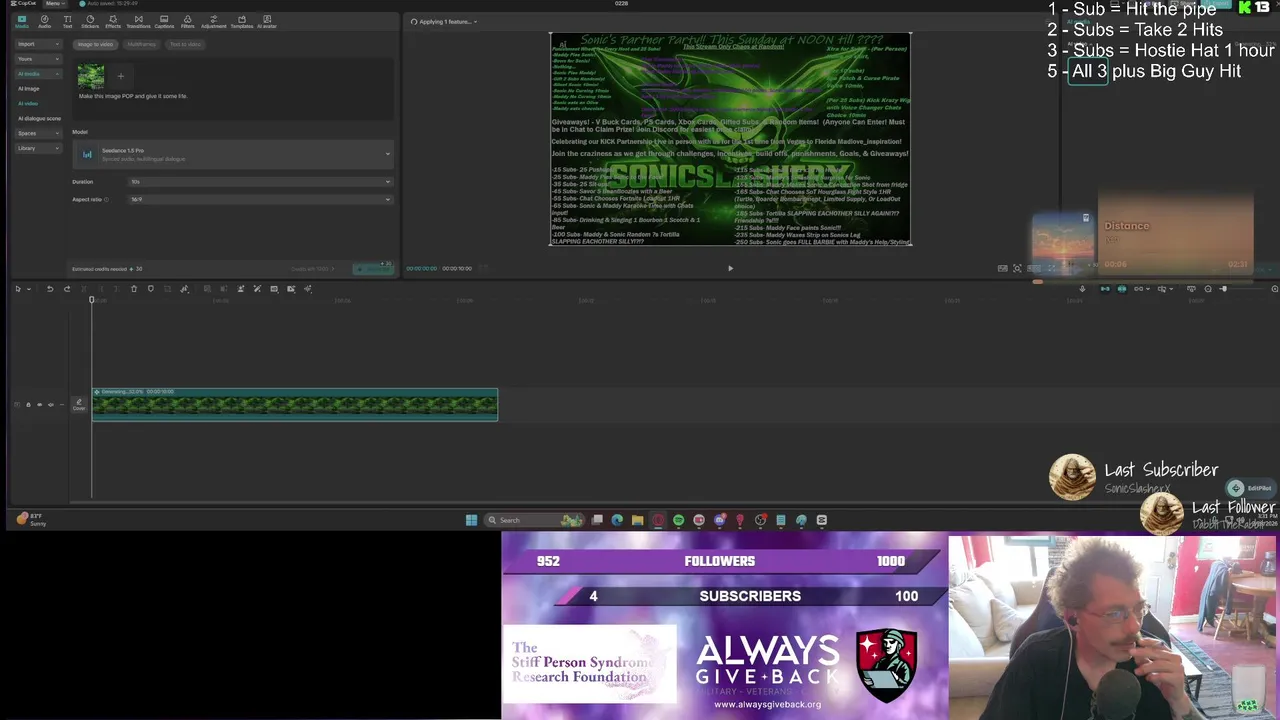
Task: Select AI dialogue scene in sidebar
Action: (39, 119)
